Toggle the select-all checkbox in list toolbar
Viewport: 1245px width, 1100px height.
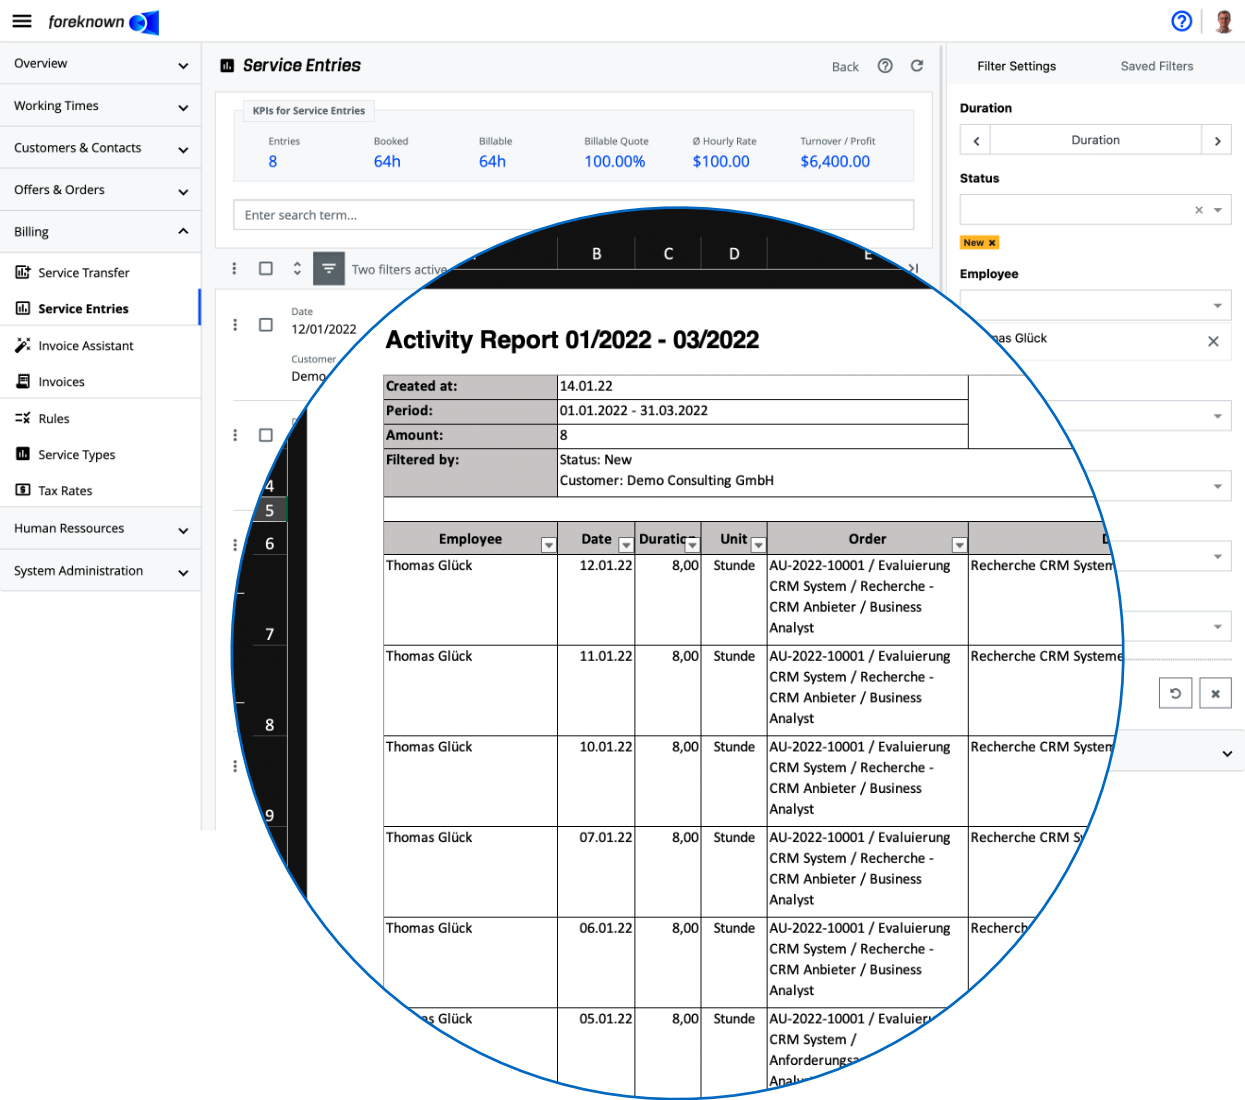266,269
